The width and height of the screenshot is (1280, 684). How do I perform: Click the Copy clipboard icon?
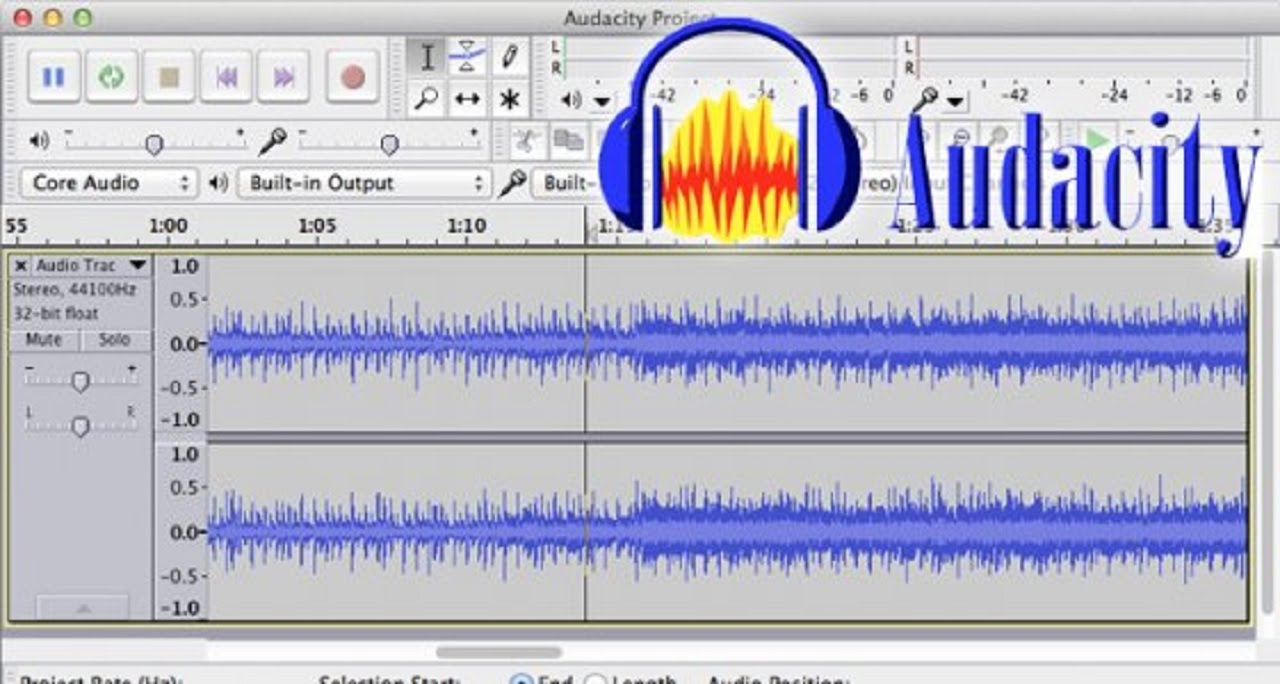[569, 141]
